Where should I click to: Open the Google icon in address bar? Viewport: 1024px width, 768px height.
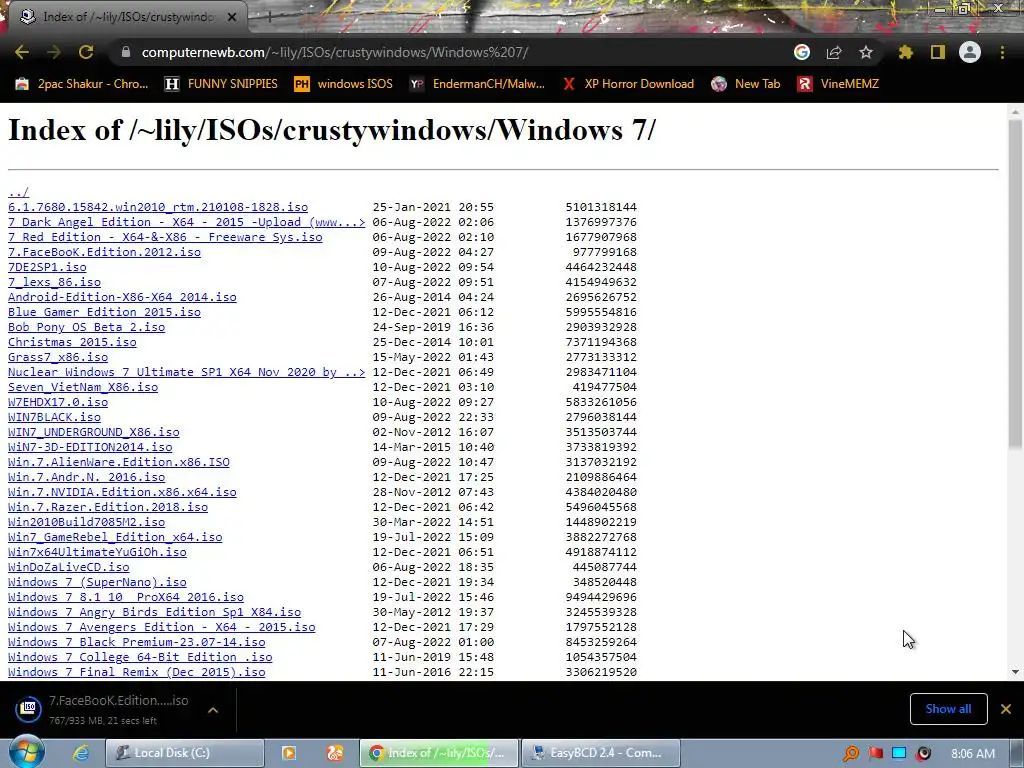tap(802, 52)
